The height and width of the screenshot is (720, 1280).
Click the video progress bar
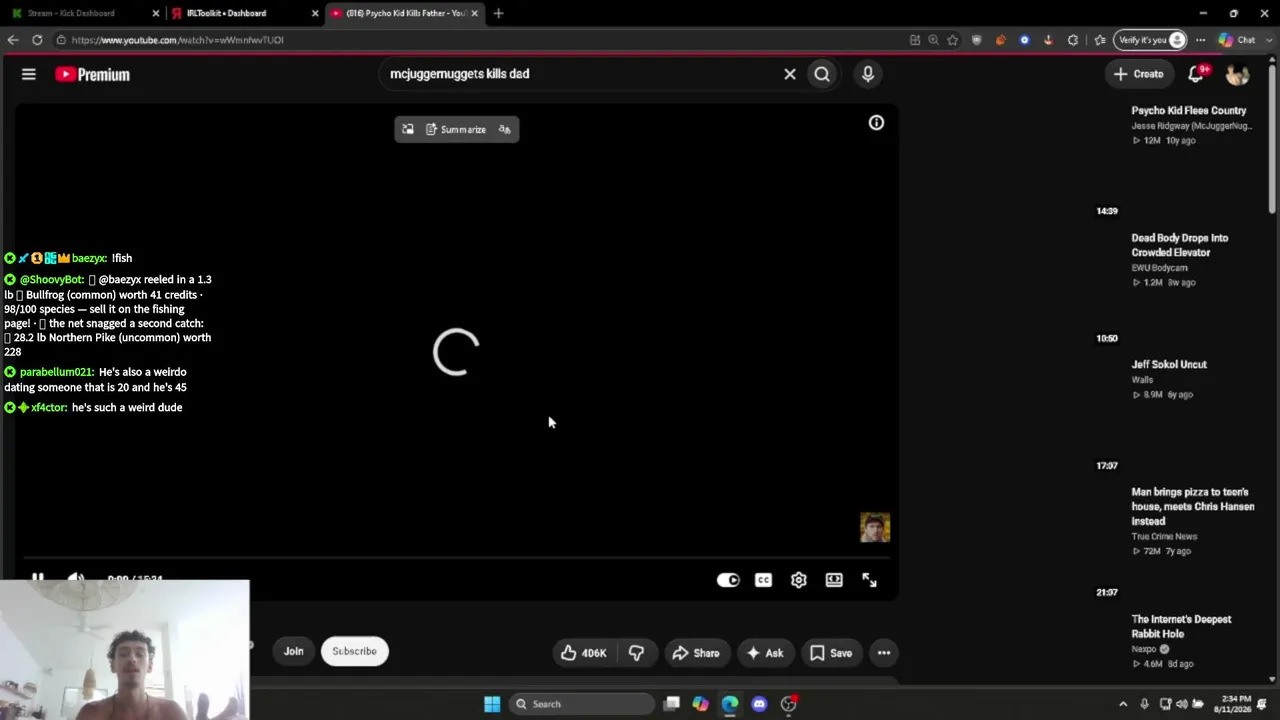(x=455, y=559)
